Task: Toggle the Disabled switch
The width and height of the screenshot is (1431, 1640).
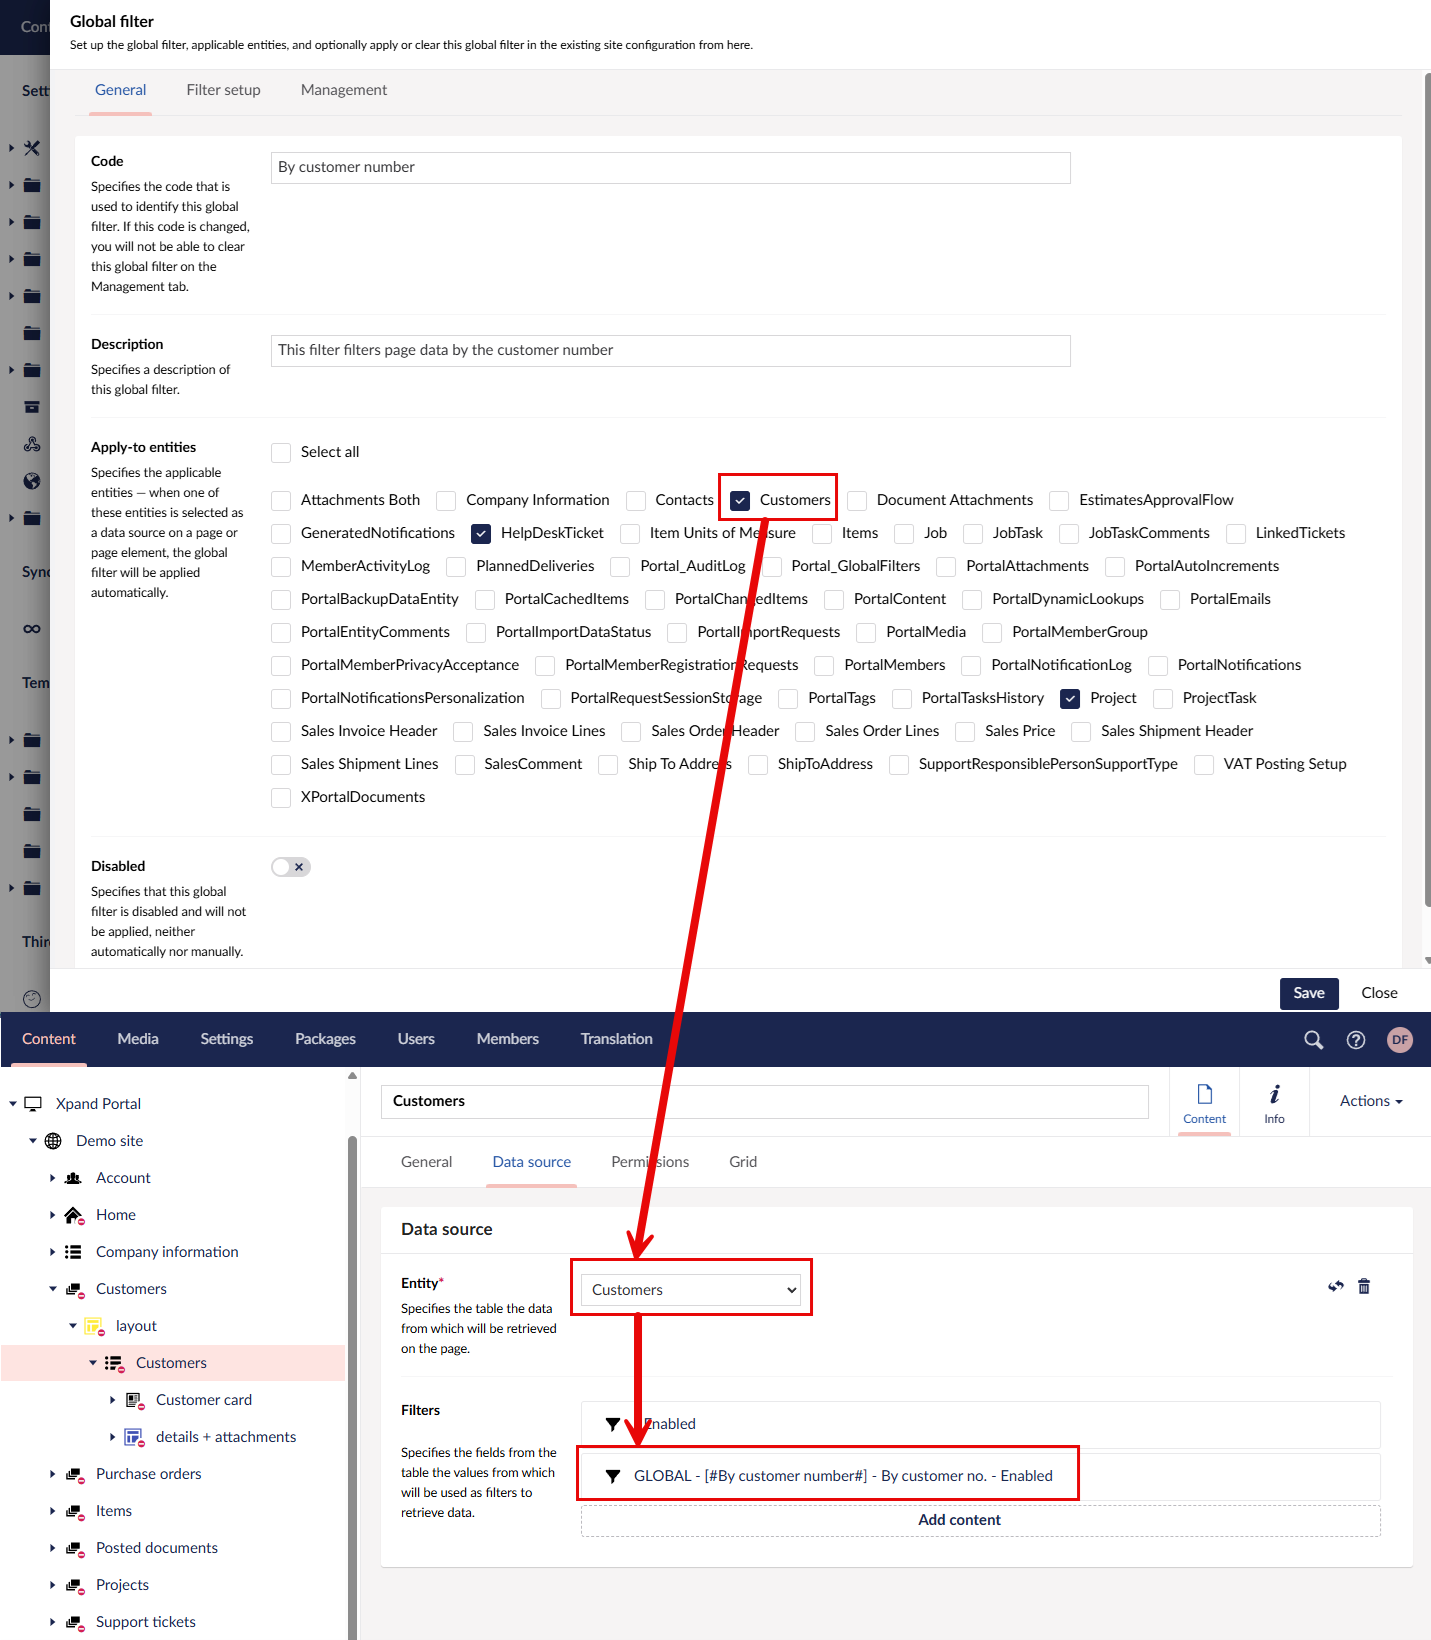Action: click(x=290, y=867)
